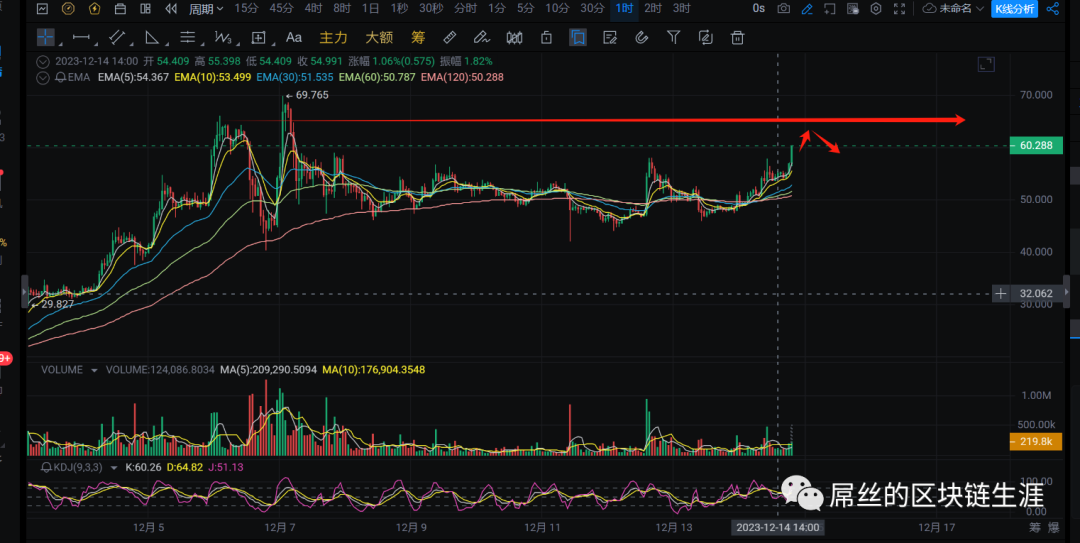Click the paperclip attachment icon
Image resolution: width=1080 pixels, height=543 pixels.
click(641, 37)
